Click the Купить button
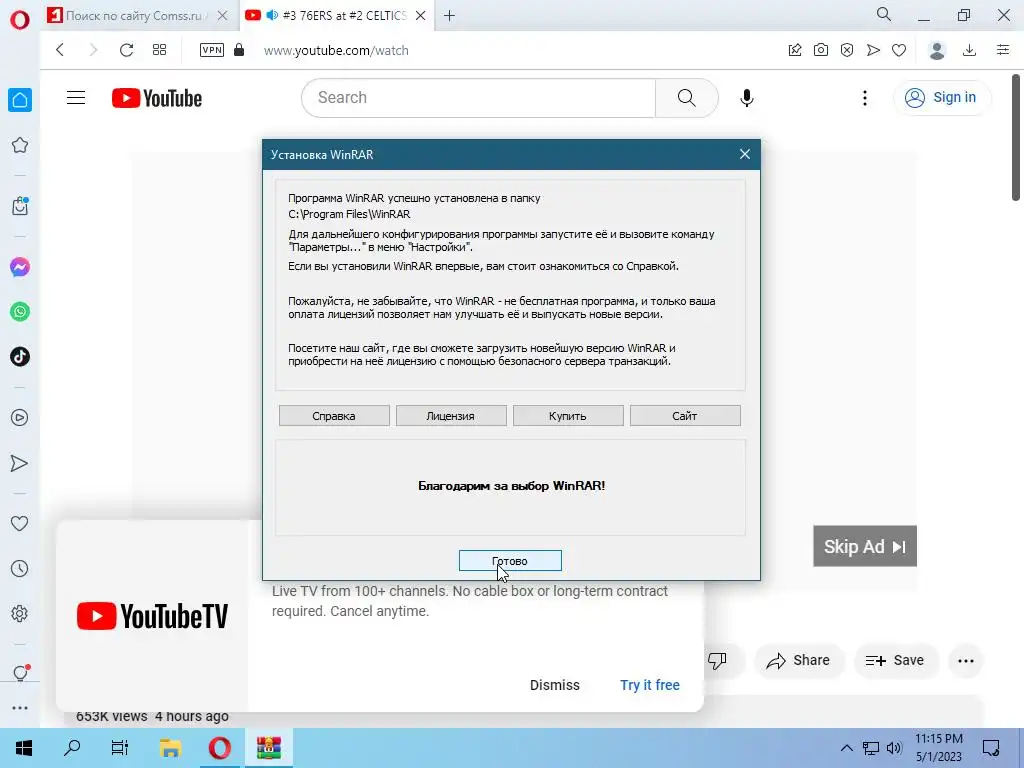Image resolution: width=1024 pixels, height=768 pixels. click(568, 416)
